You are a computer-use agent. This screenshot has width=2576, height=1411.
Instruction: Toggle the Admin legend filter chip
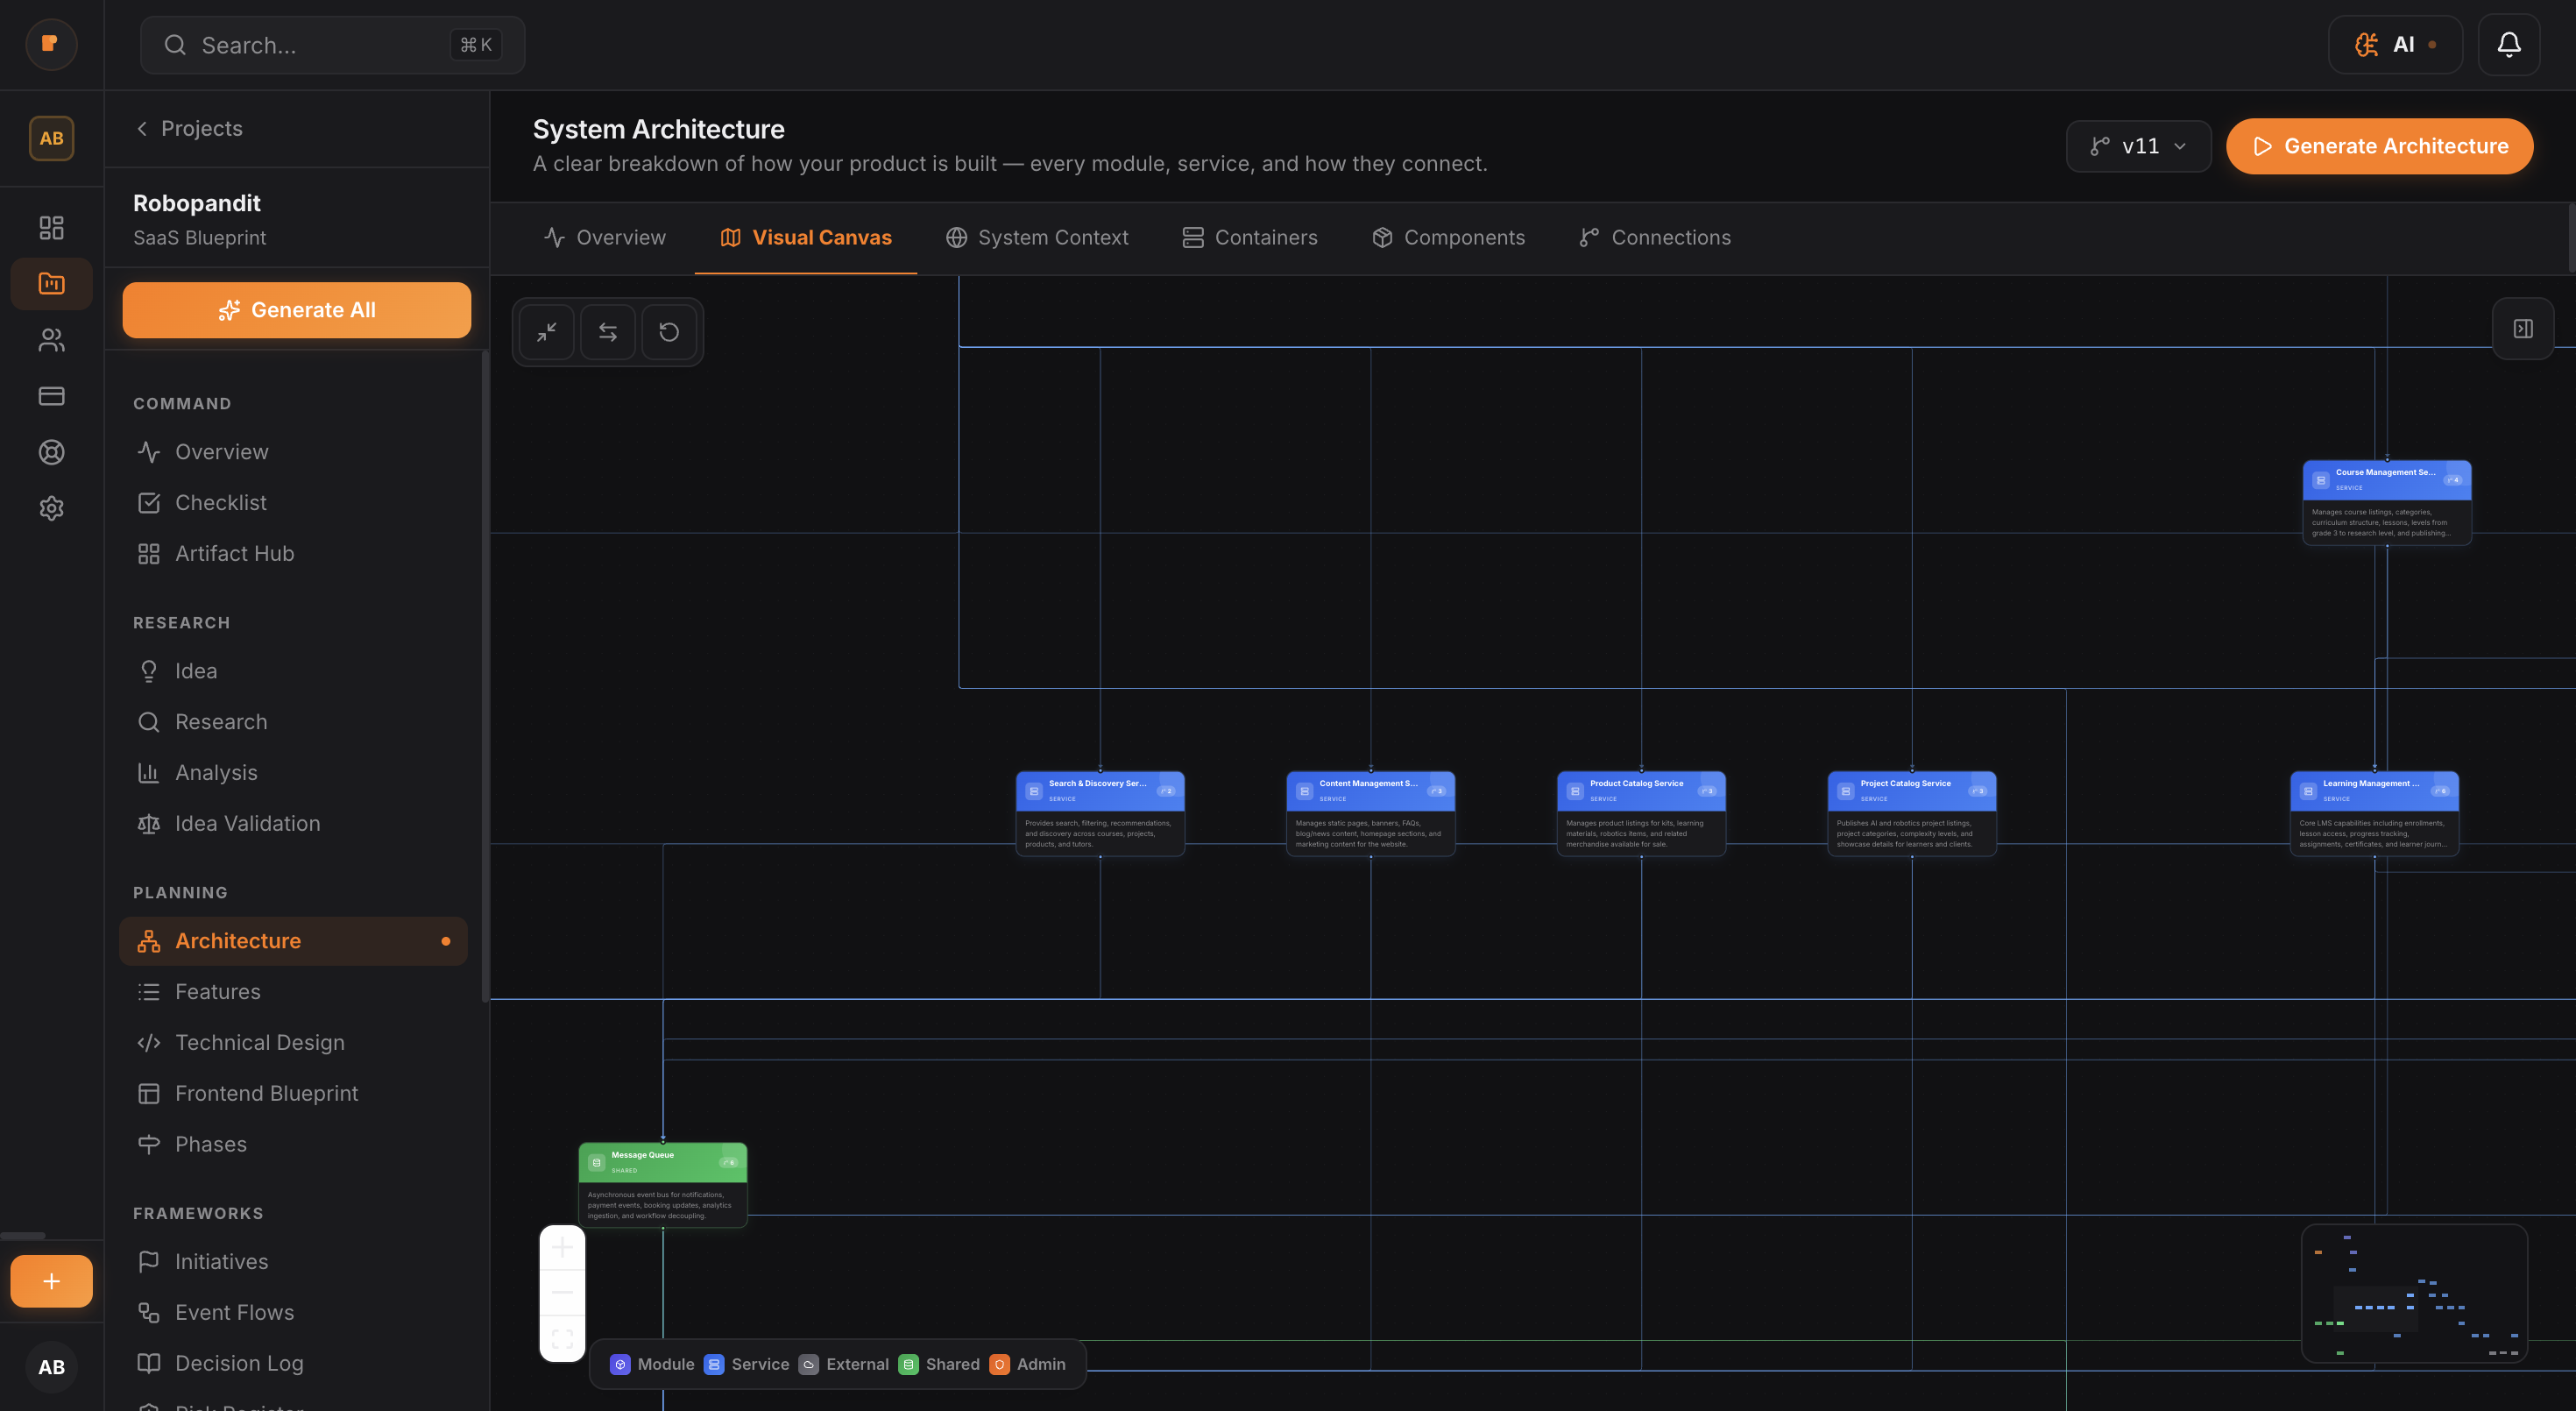pos(1028,1364)
